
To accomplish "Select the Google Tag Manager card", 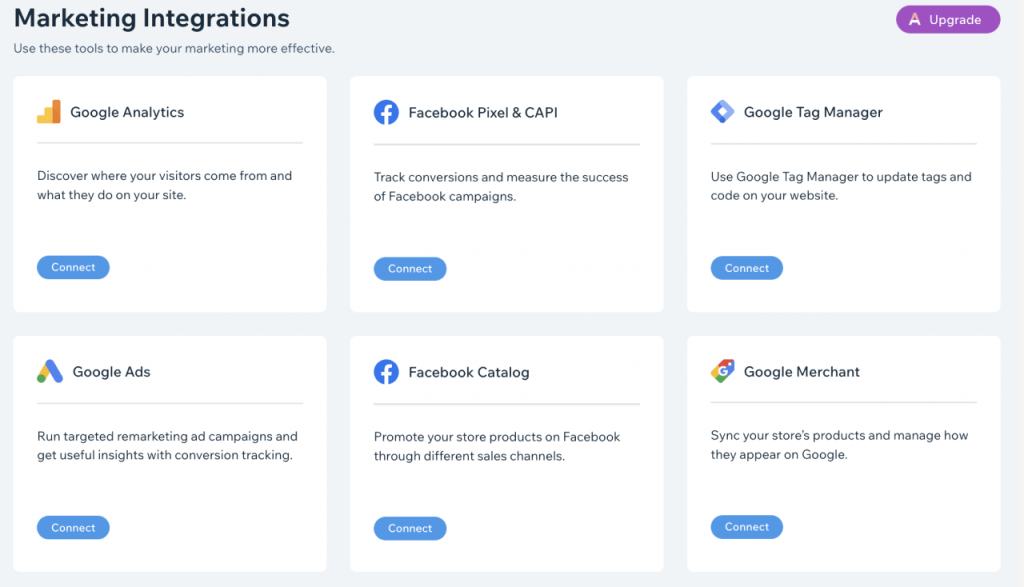I will point(843,192).
